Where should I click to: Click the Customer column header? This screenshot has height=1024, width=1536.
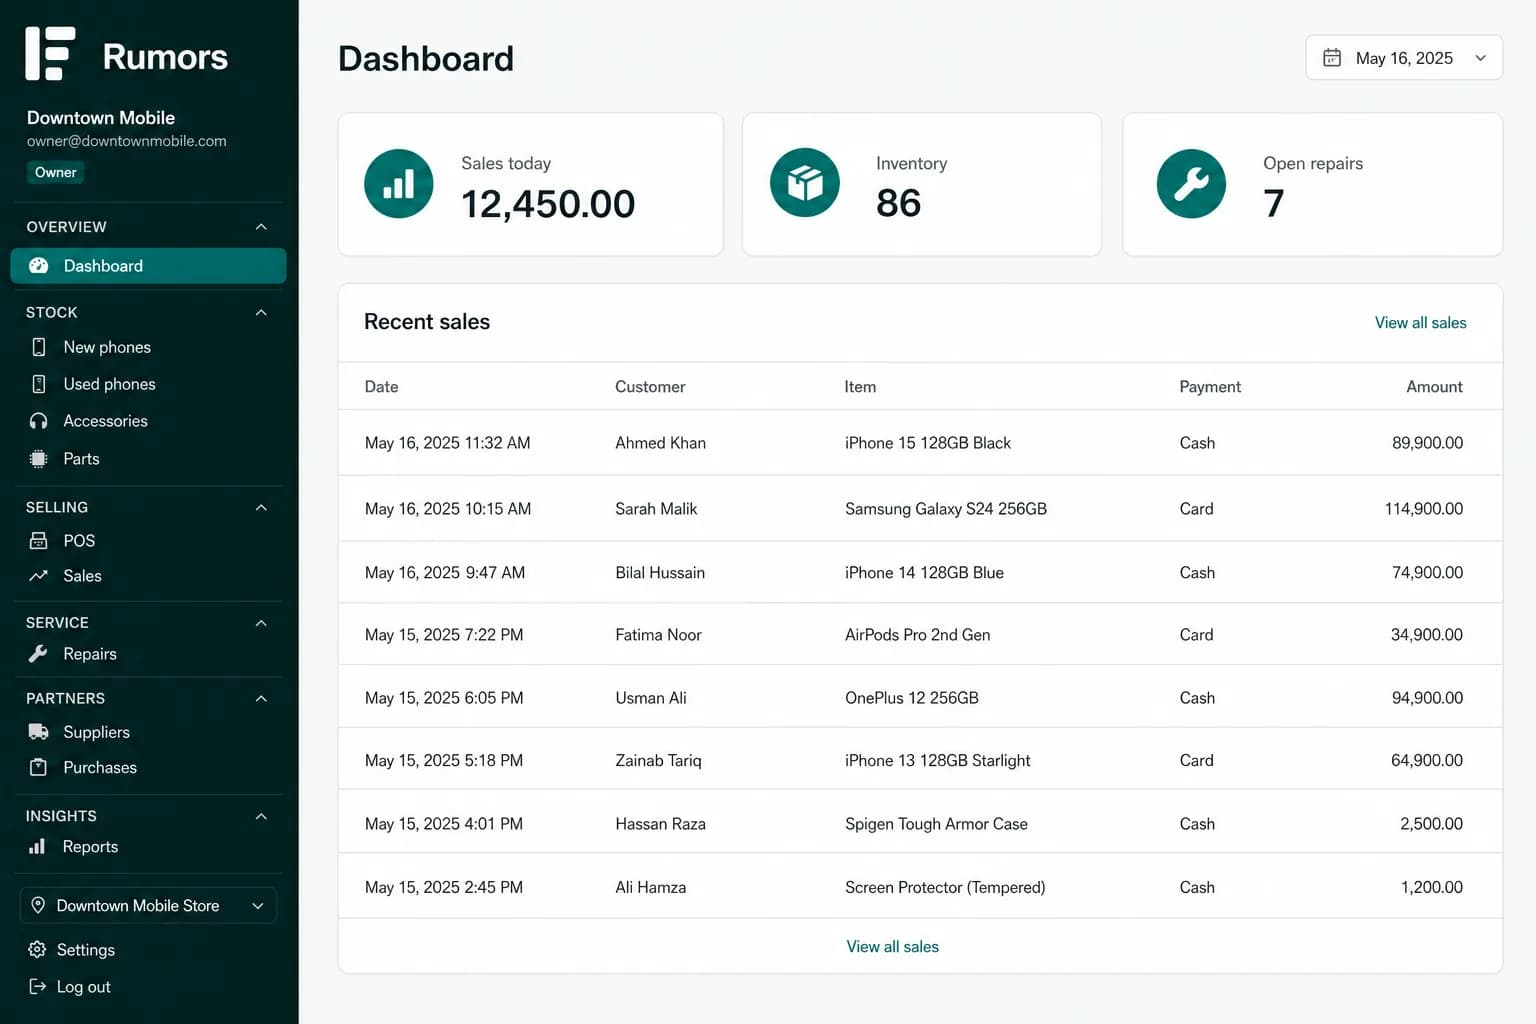(x=650, y=387)
